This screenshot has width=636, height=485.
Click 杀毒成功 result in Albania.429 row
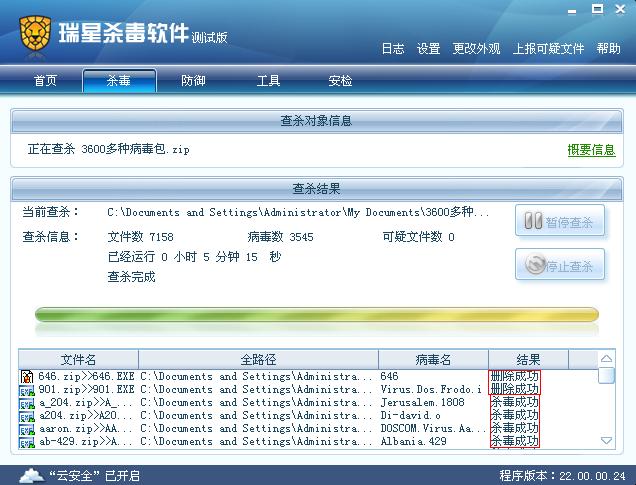515,441
